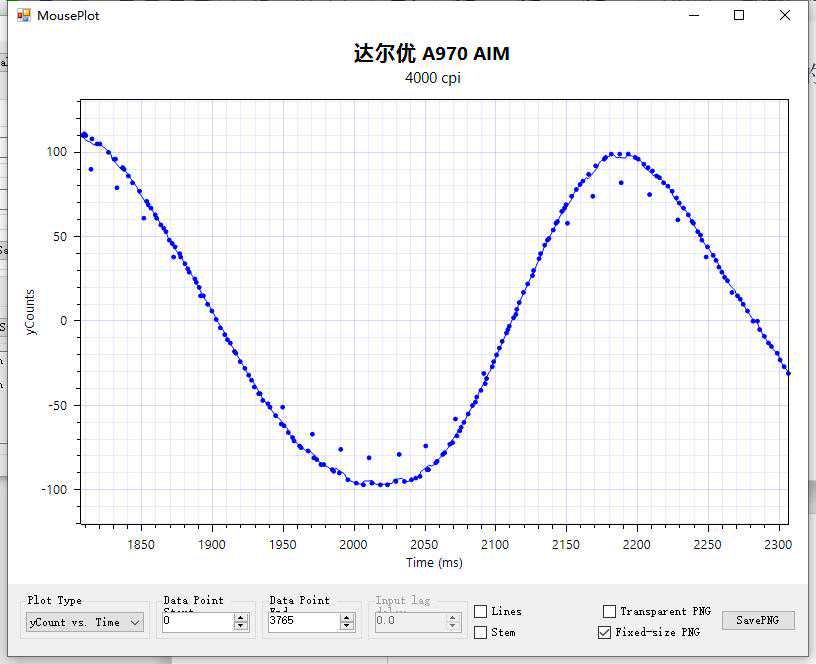Click the Time (ms) axis label
This screenshot has width=816, height=664.
[x=434, y=562]
